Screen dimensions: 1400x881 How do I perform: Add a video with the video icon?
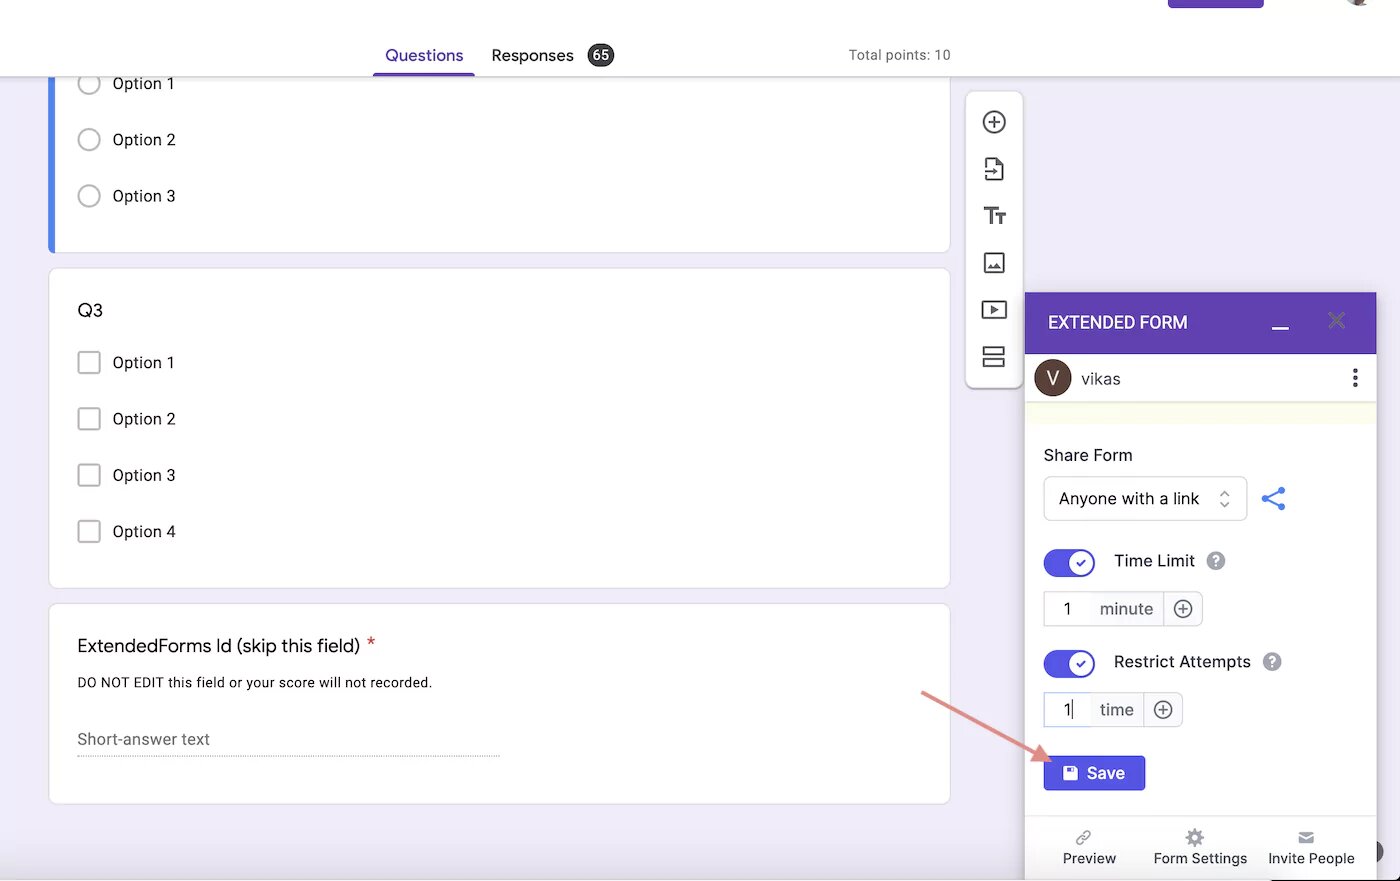click(994, 309)
